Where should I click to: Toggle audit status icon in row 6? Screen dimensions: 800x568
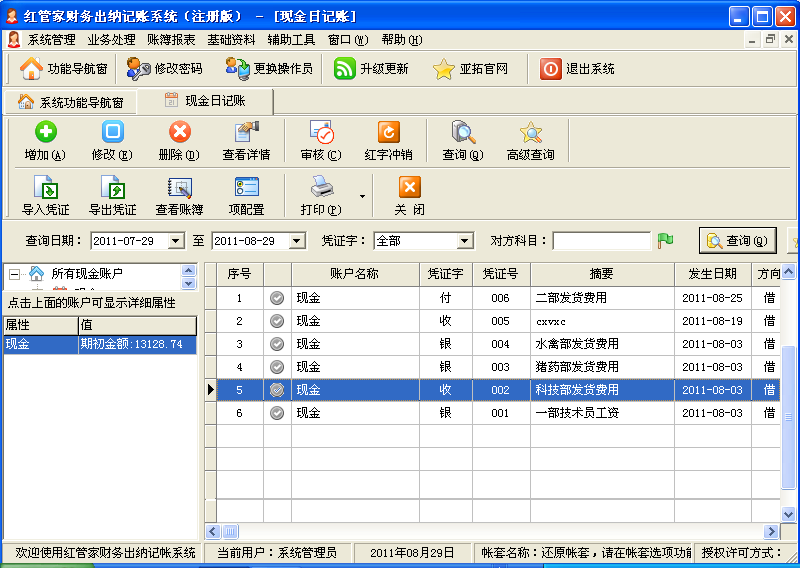(277, 413)
